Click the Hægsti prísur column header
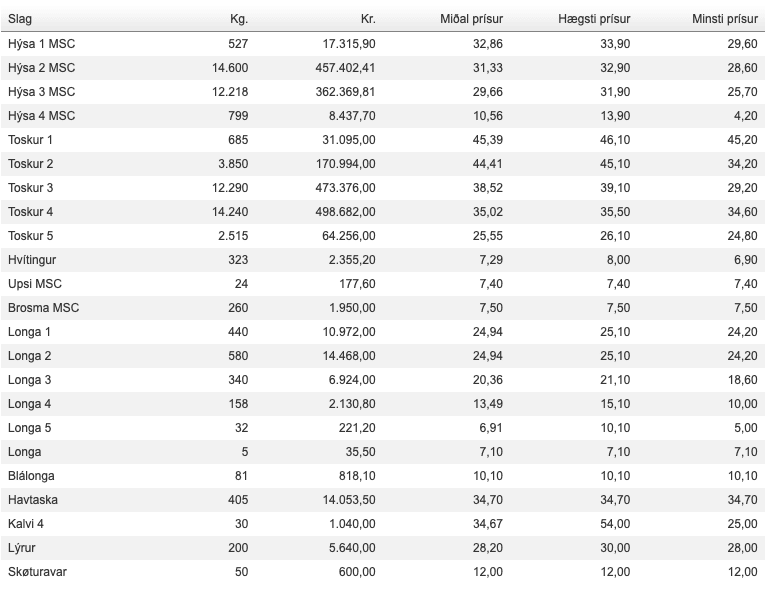Viewport: 774px width, 593px height. coord(593,19)
